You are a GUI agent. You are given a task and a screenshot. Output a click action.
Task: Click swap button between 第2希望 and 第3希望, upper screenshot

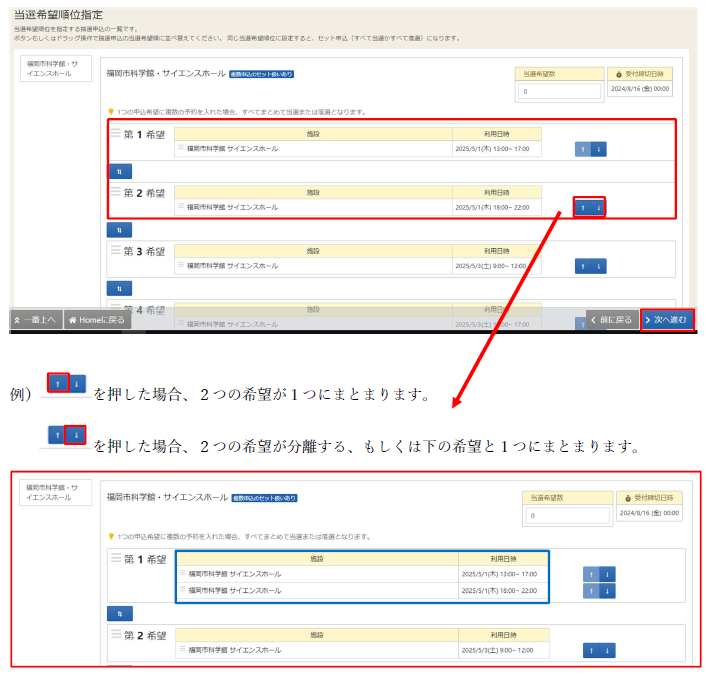pyautogui.click(x=119, y=230)
